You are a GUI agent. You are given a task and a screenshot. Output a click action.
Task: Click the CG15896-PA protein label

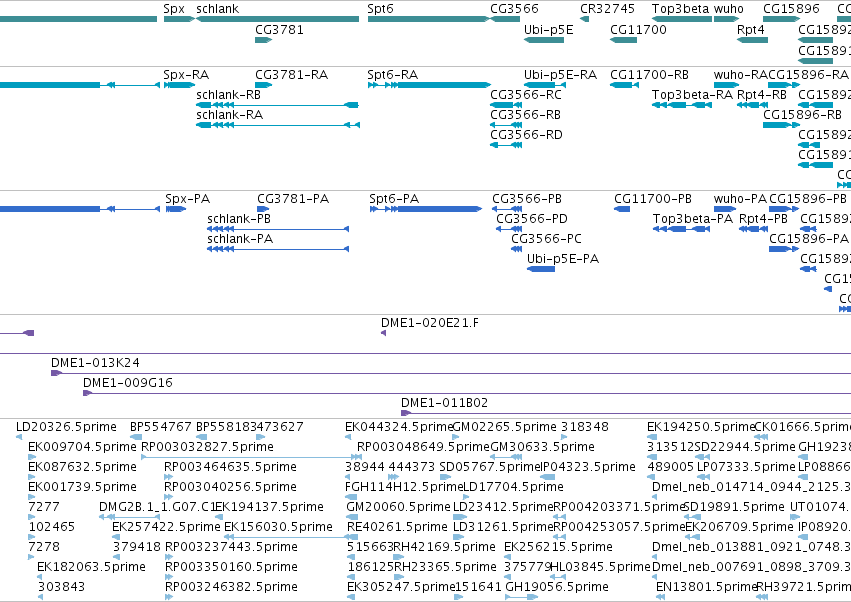tap(809, 239)
